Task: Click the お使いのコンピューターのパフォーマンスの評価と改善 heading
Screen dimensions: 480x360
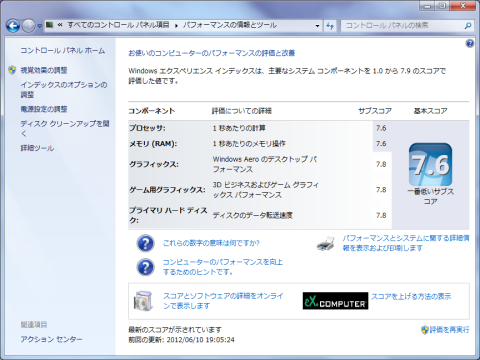Action: (x=212, y=53)
